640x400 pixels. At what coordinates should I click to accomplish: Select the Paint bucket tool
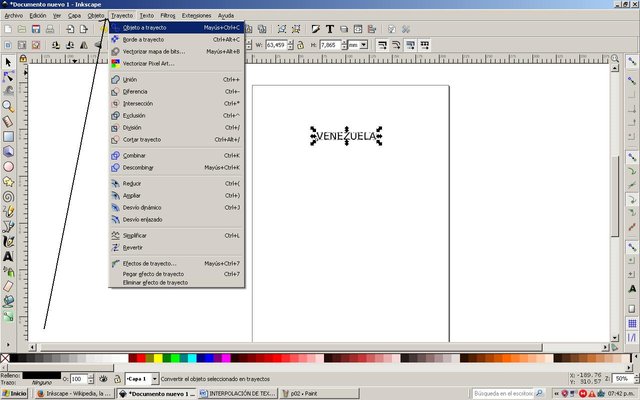[8, 301]
